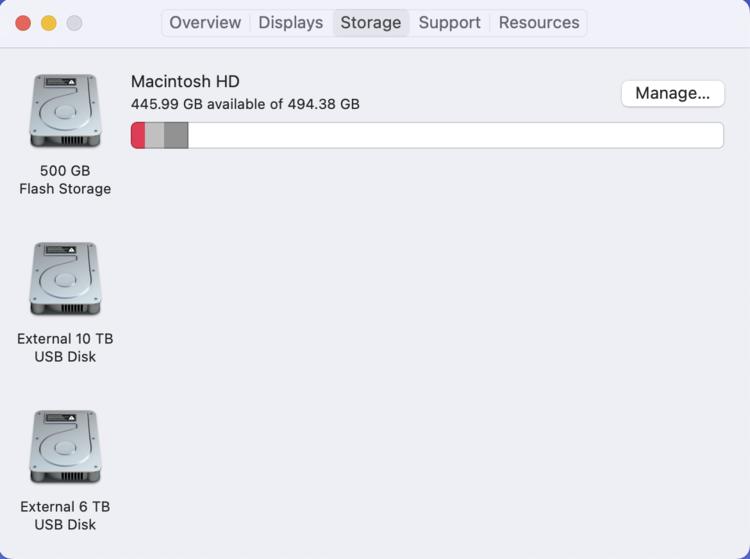
Task: Minimize the window with the yellow button
Action: [48, 23]
